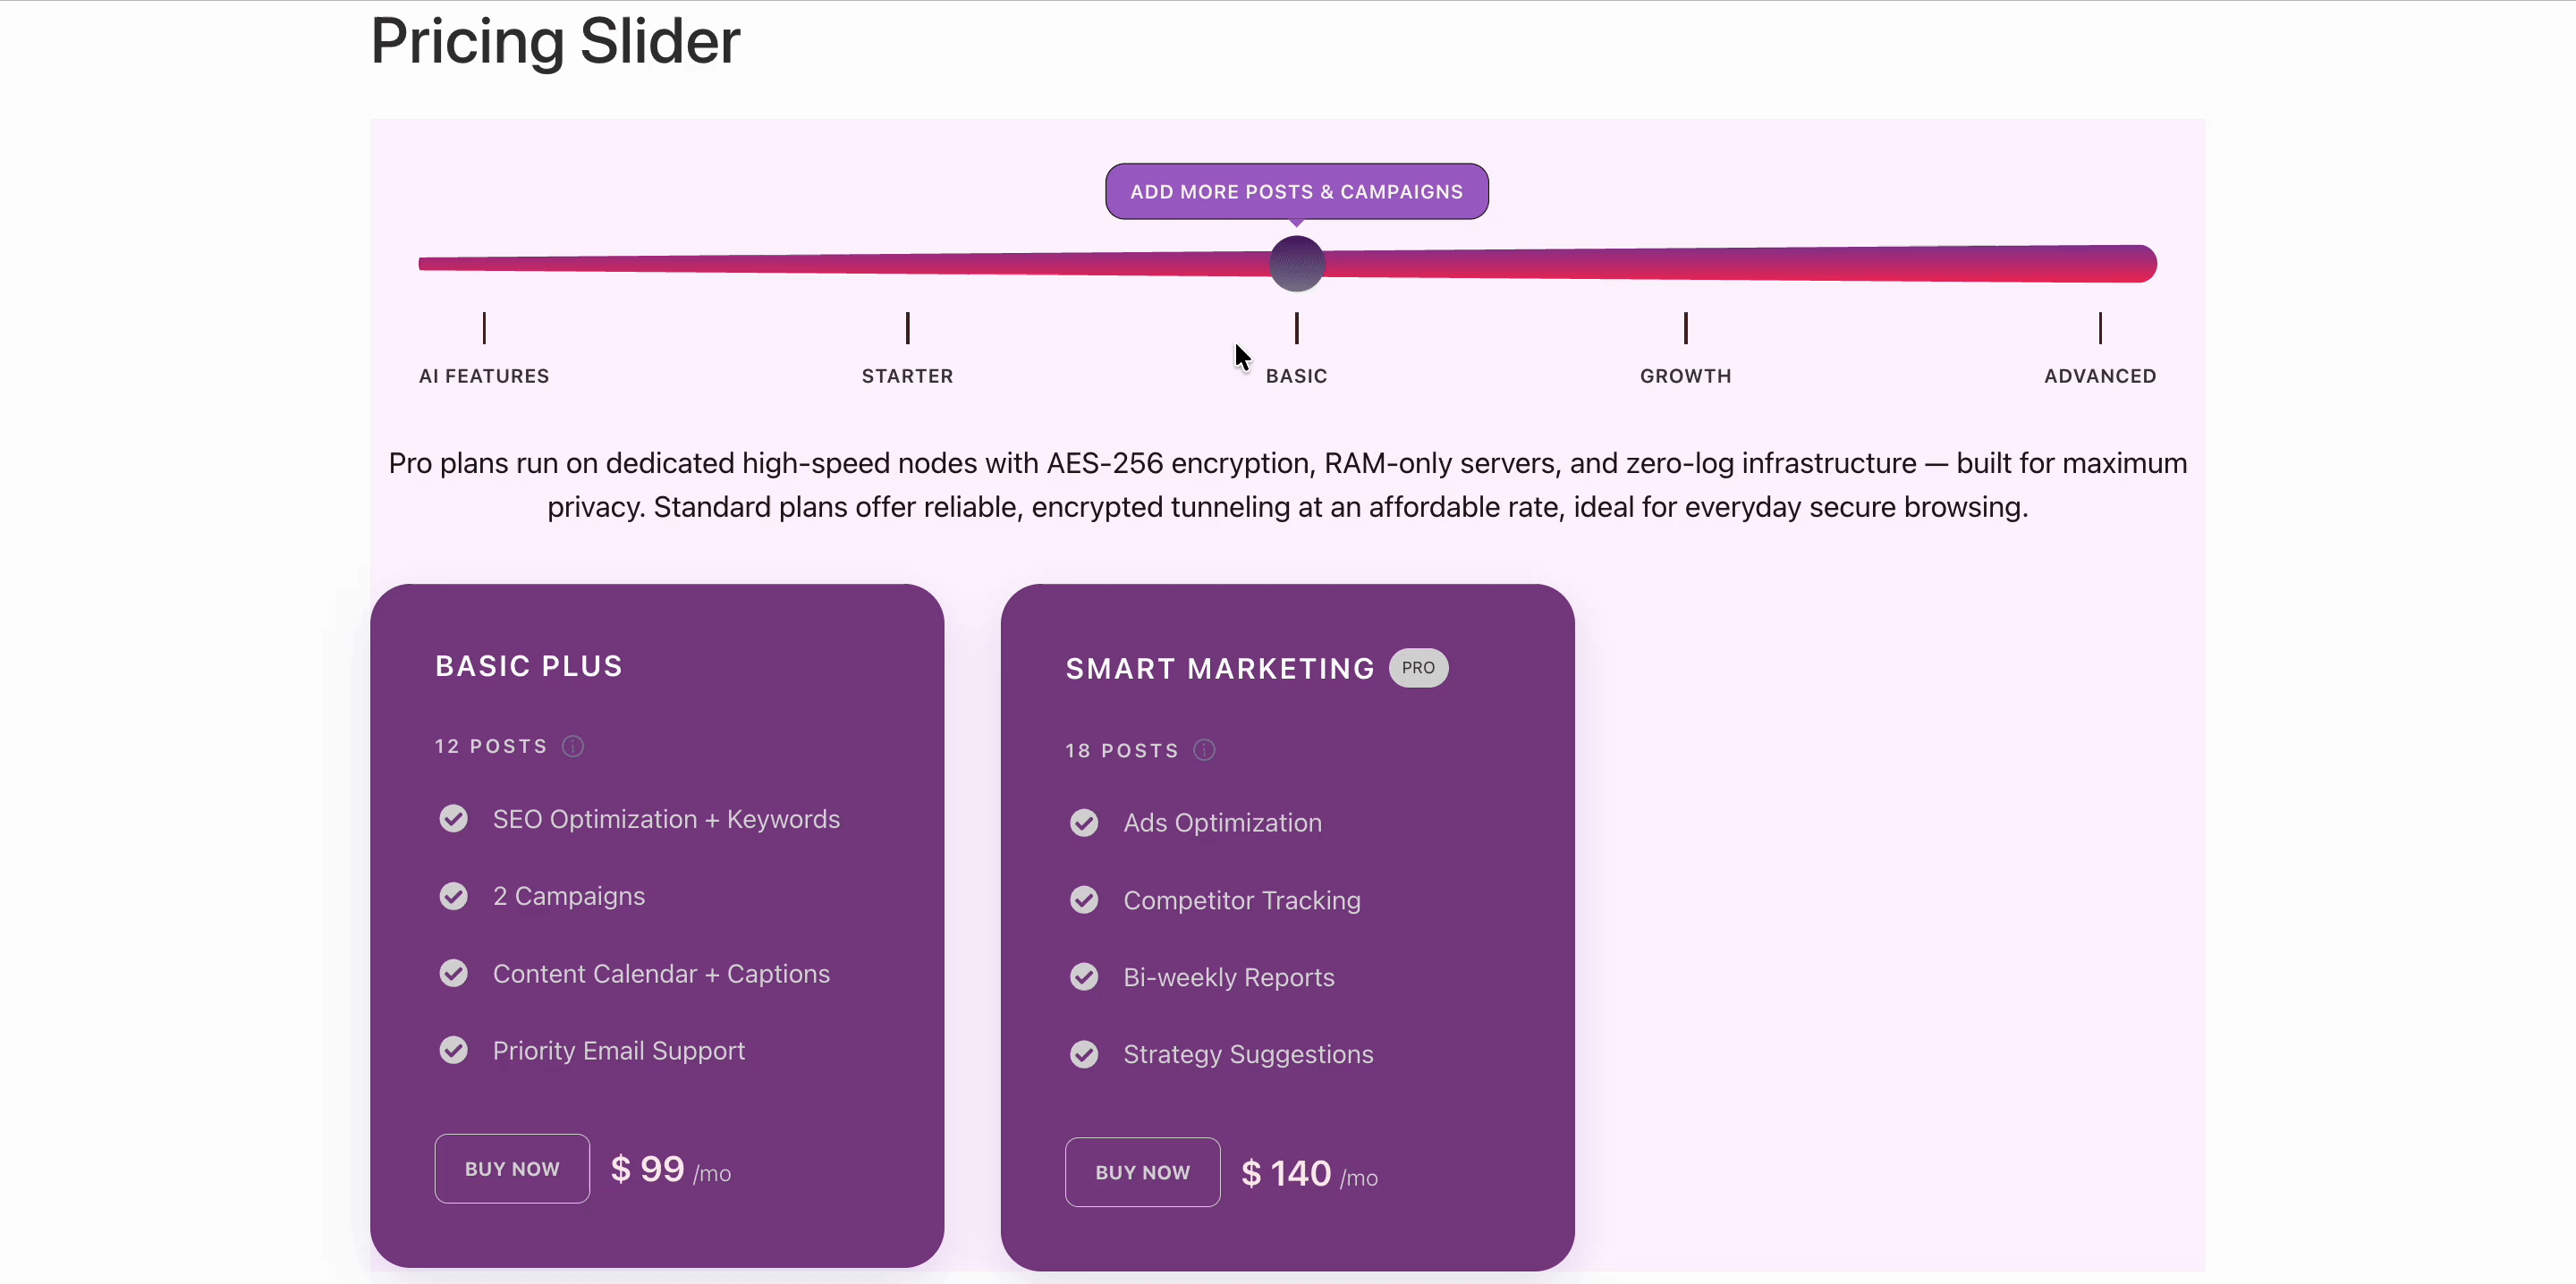Toggle the checkmark beside Priority Email Support

[x=453, y=1050]
